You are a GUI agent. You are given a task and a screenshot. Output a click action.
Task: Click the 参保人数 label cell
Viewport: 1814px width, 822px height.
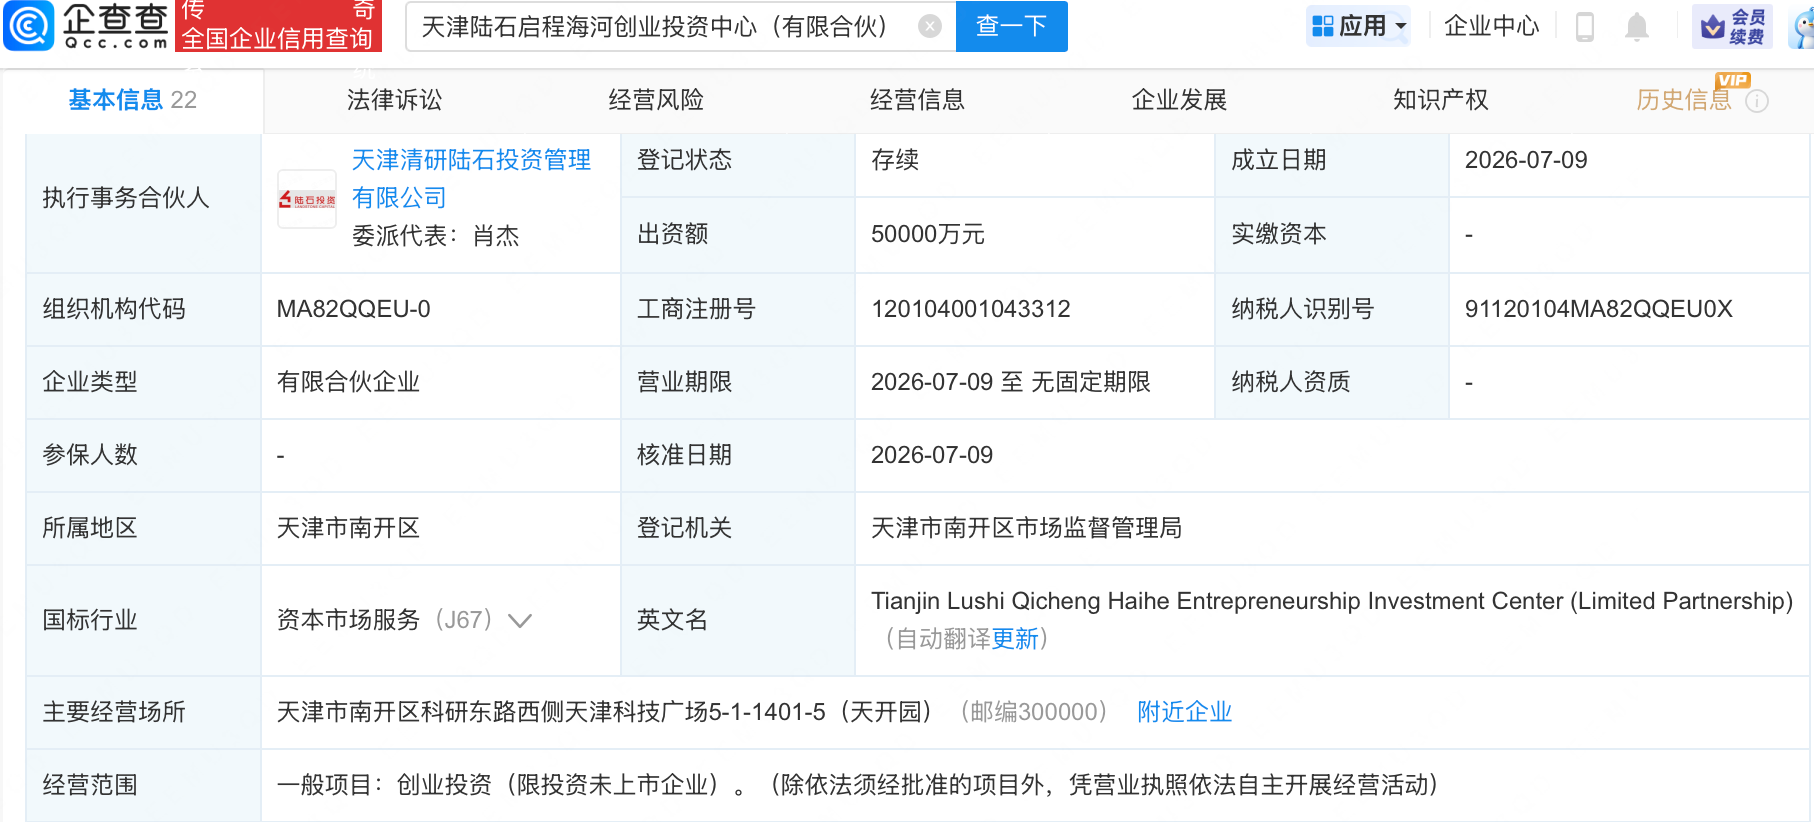(144, 455)
